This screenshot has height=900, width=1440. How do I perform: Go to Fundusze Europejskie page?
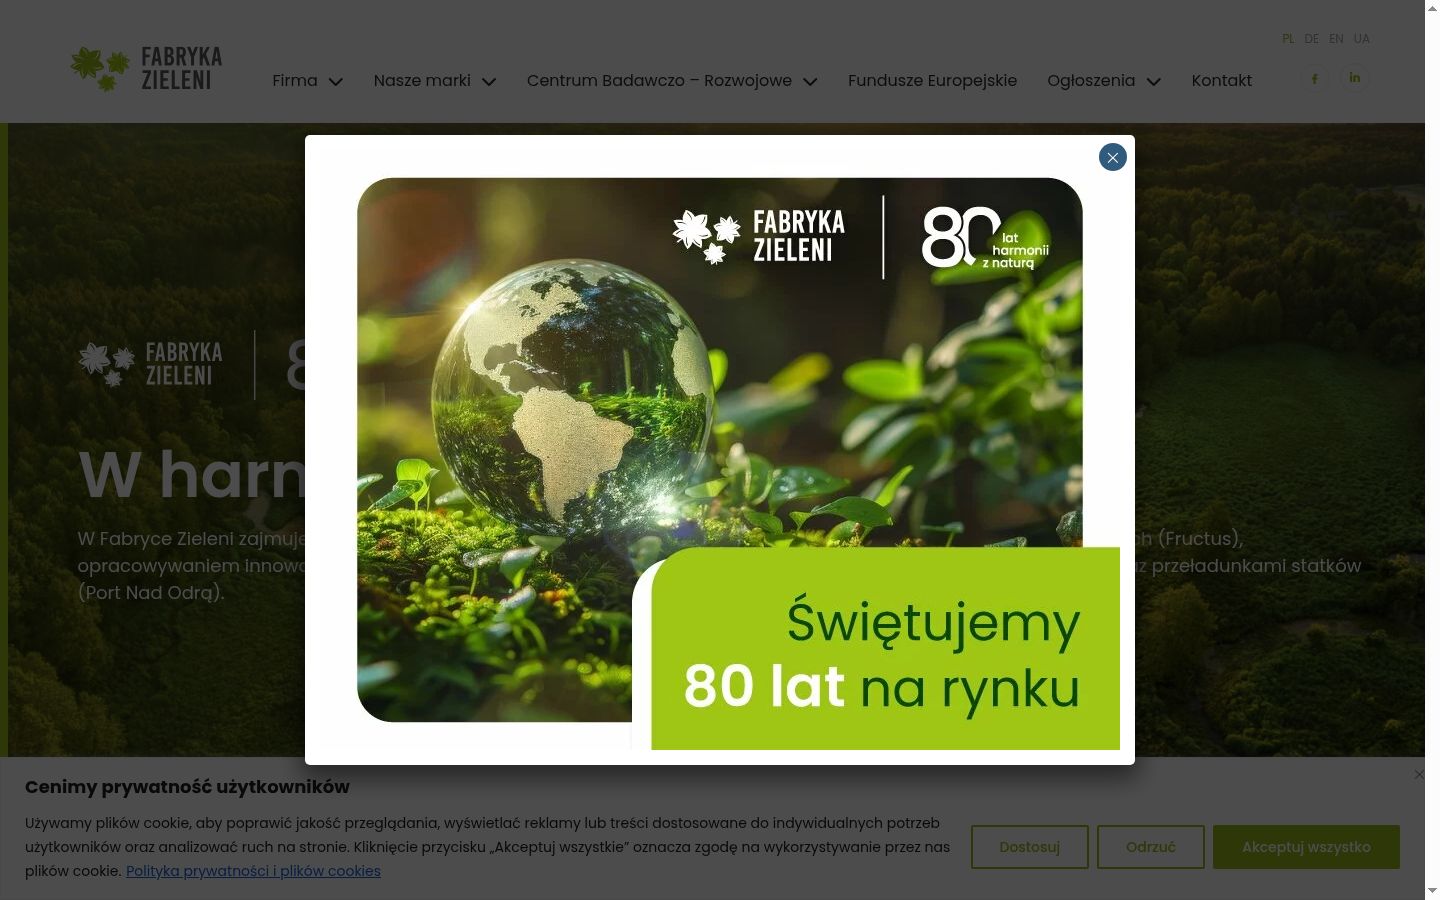point(932,81)
